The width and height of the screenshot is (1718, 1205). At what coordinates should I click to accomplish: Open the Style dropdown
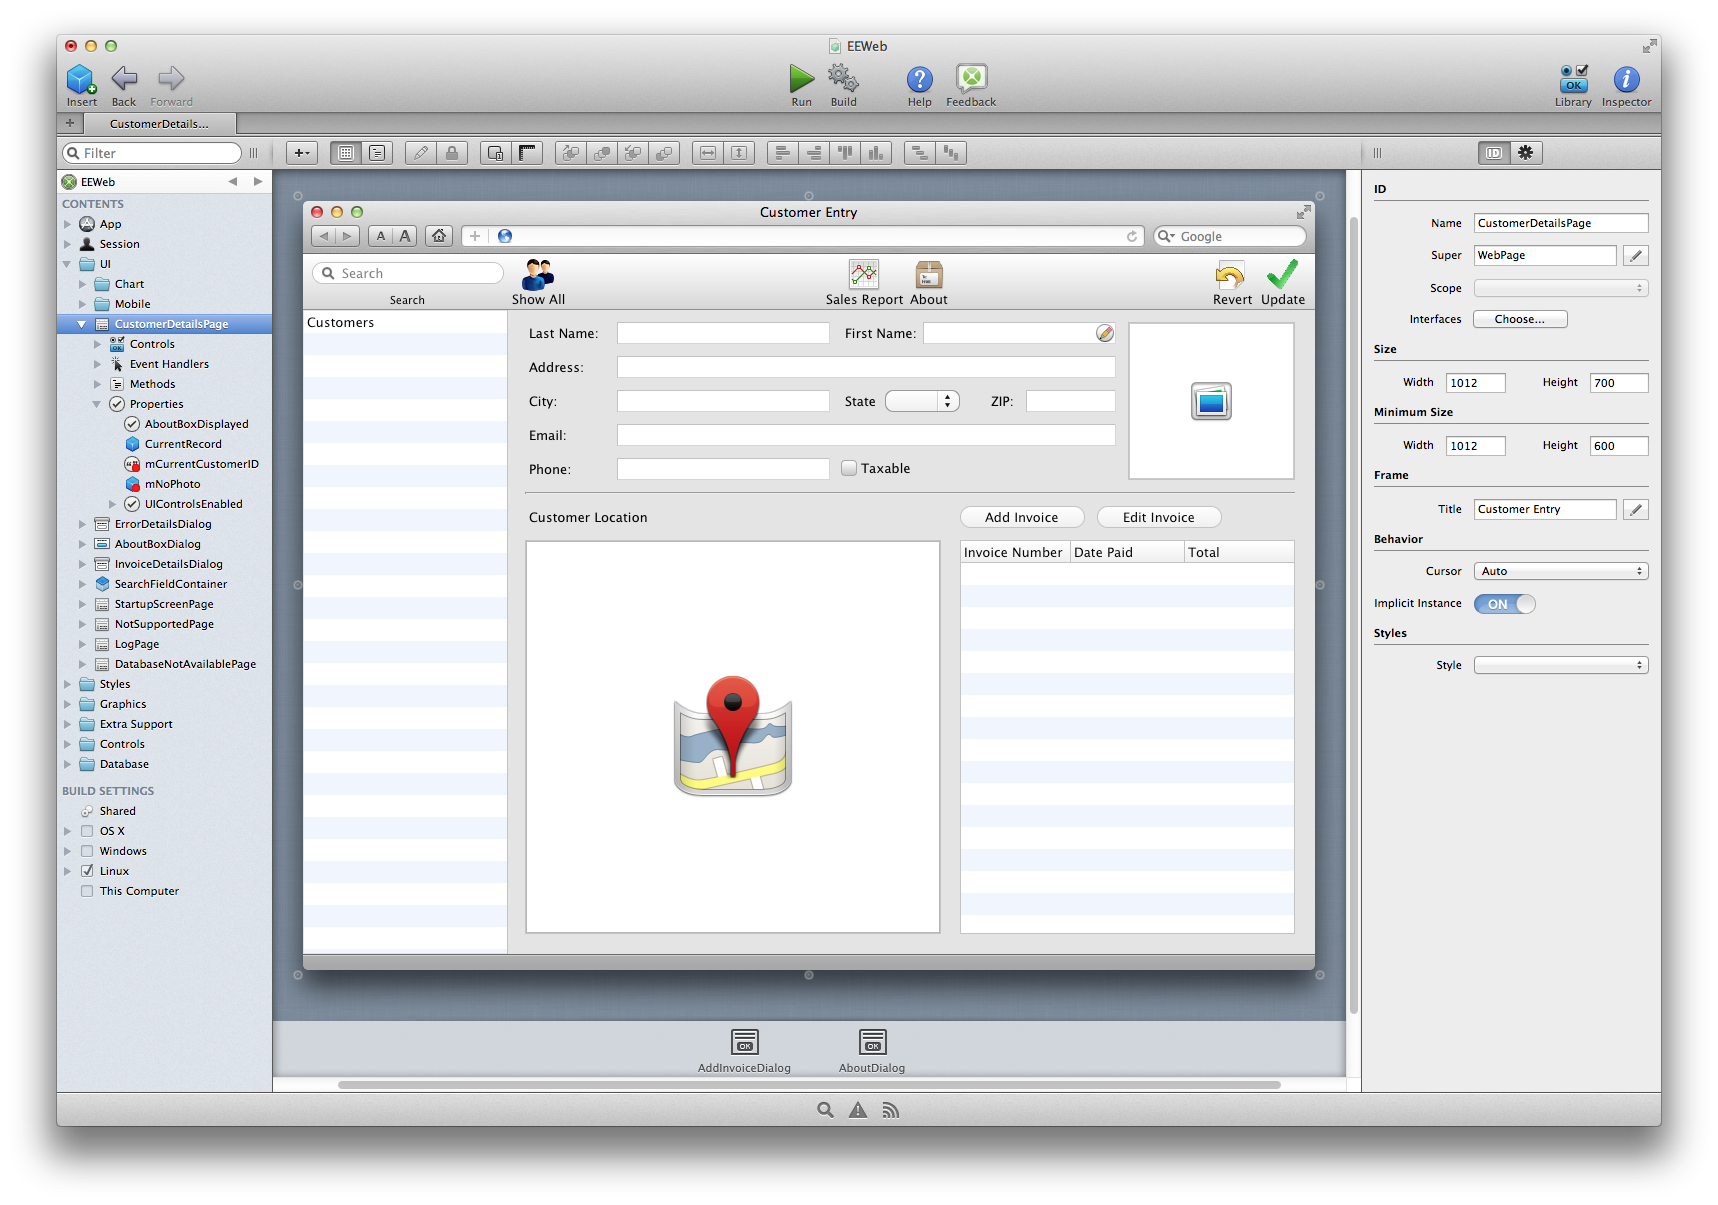1561,665
